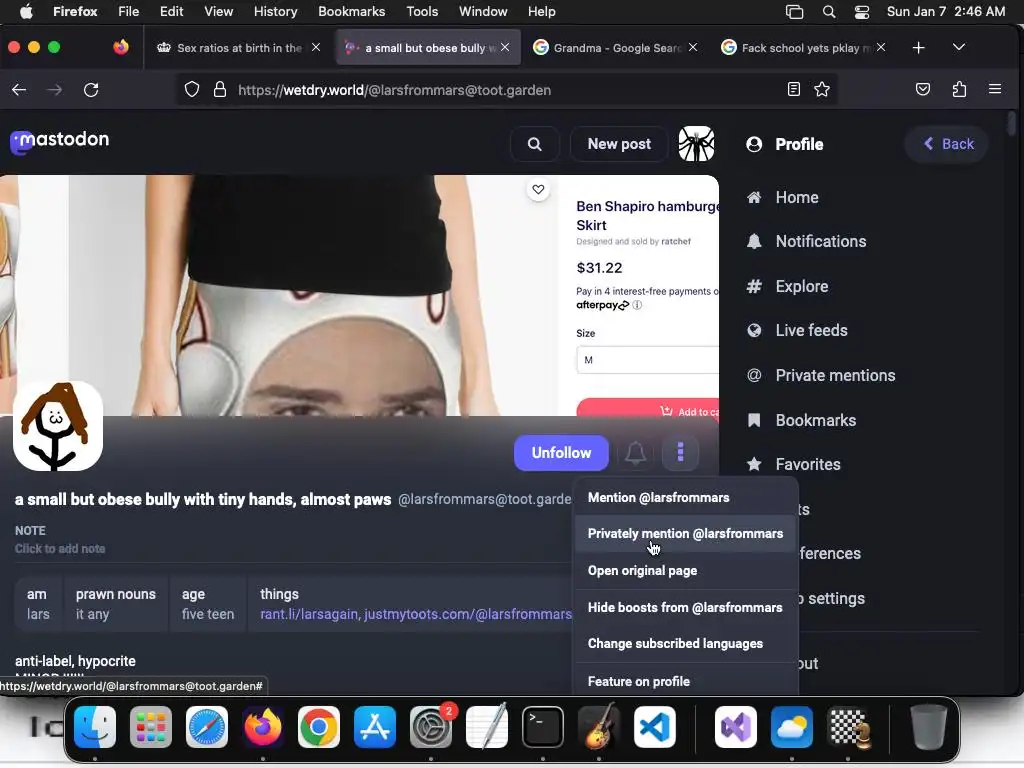1024x768 pixels.
Task: Reload the page in Firefox
Action: click(x=91, y=89)
